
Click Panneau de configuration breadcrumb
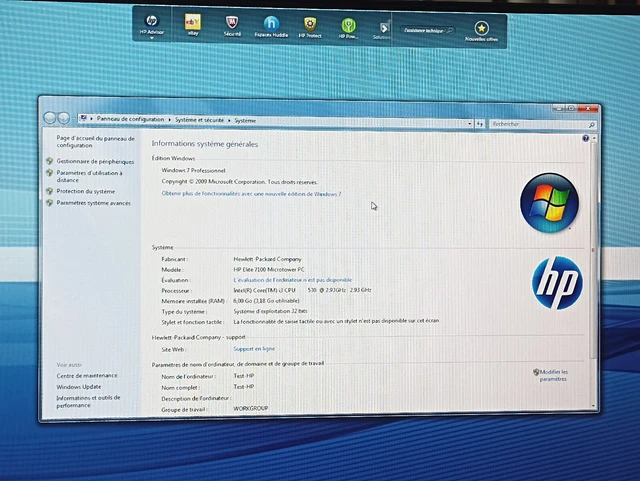click(x=130, y=119)
